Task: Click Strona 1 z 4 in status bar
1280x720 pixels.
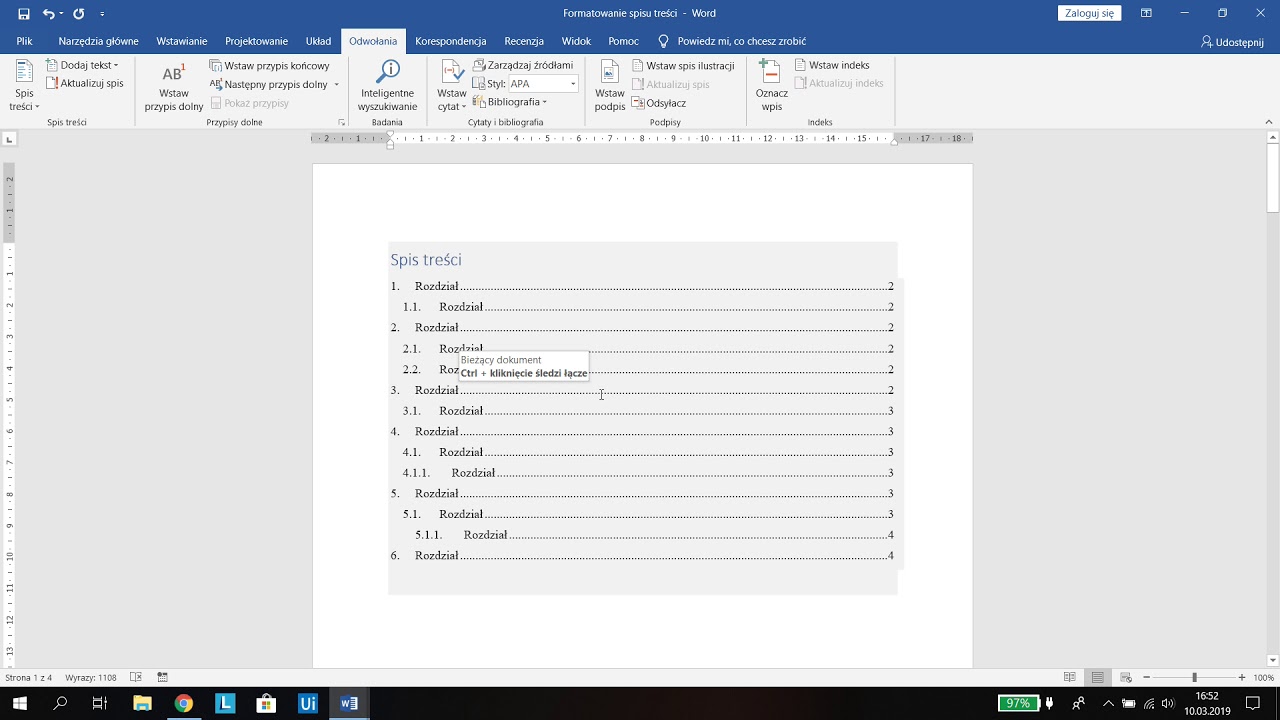Action: click(28, 678)
